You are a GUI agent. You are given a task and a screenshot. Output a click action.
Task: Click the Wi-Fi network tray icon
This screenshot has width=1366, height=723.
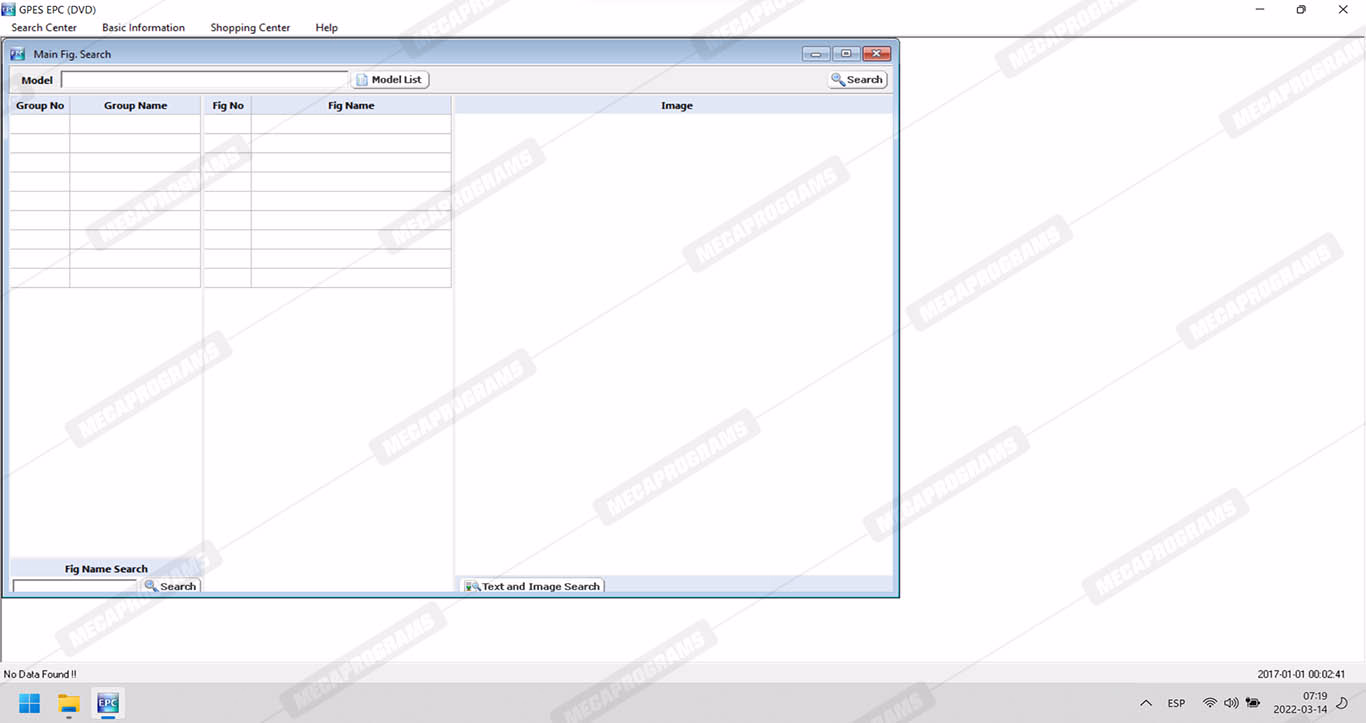pyautogui.click(x=1210, y=704)
